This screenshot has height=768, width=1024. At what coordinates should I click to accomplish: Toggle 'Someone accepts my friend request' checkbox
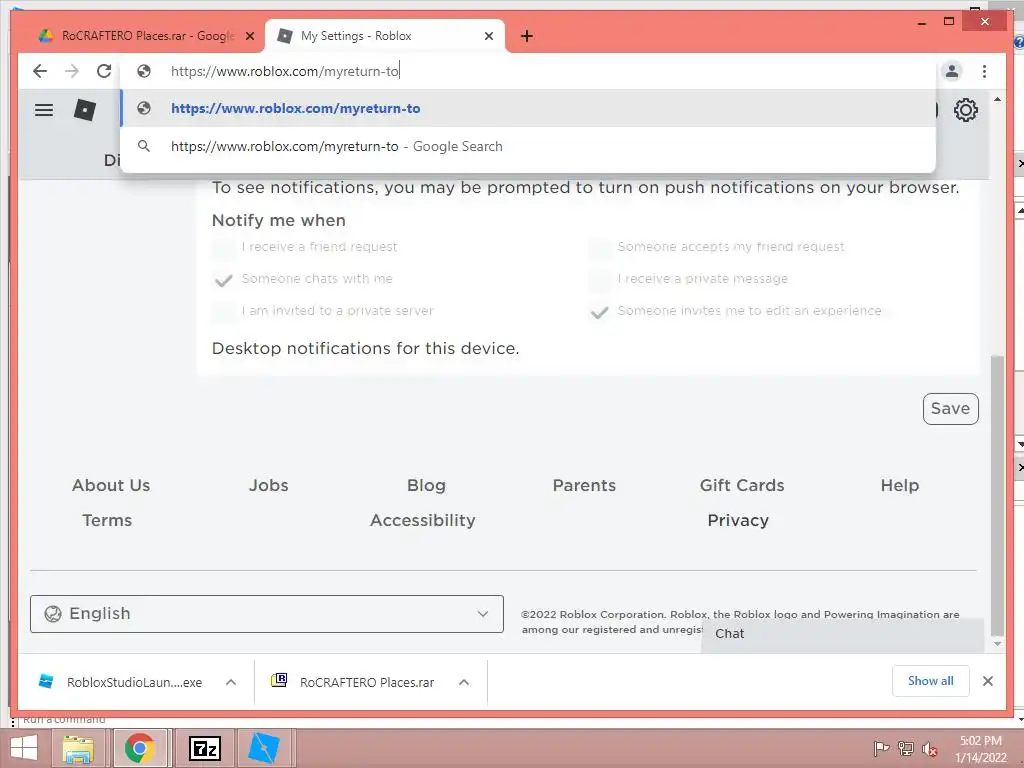click(600, 248)
